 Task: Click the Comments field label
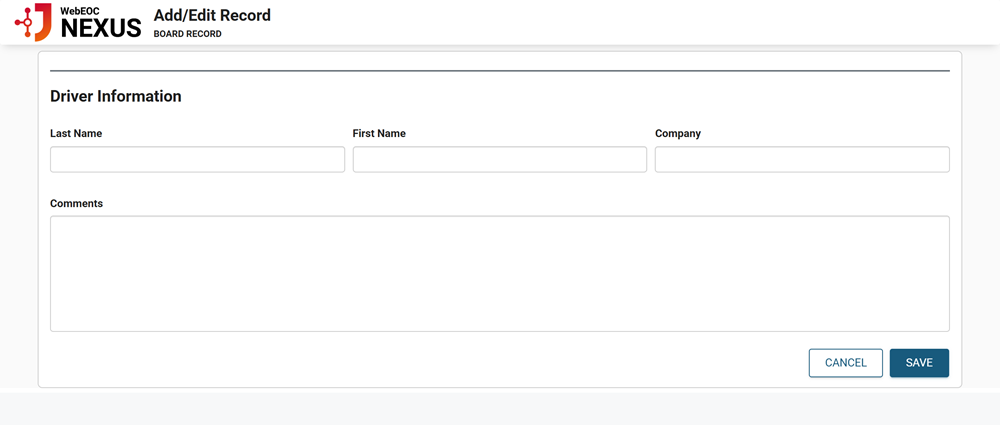coord(76,203)
